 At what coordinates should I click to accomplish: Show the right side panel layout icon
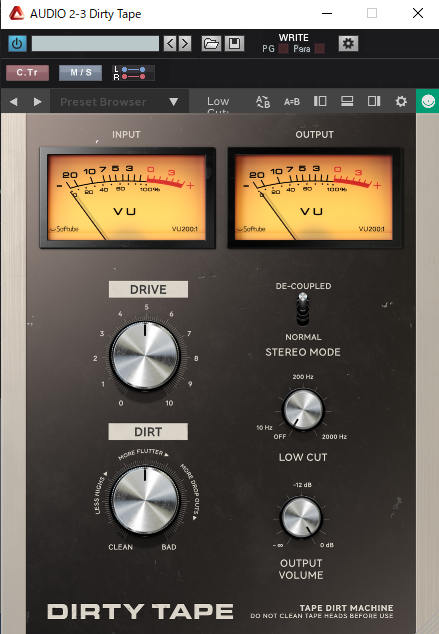point(374,101)
